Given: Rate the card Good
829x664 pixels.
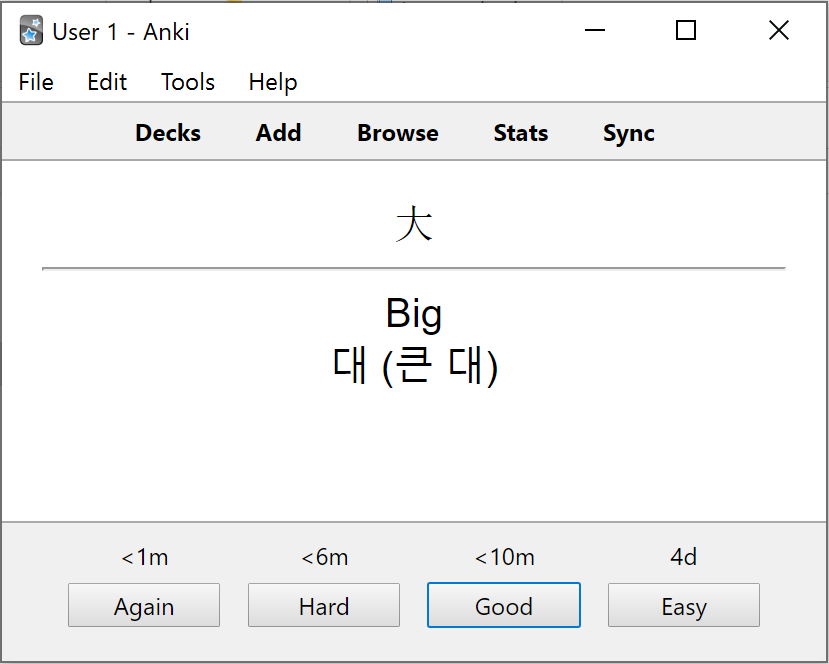Looking at the screenshot, I should [x=504, y=605].
